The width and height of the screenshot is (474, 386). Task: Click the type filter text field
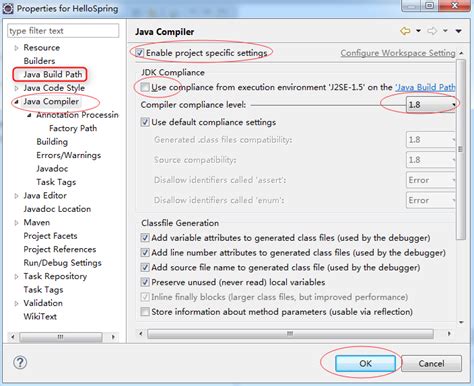pos(63,31)
